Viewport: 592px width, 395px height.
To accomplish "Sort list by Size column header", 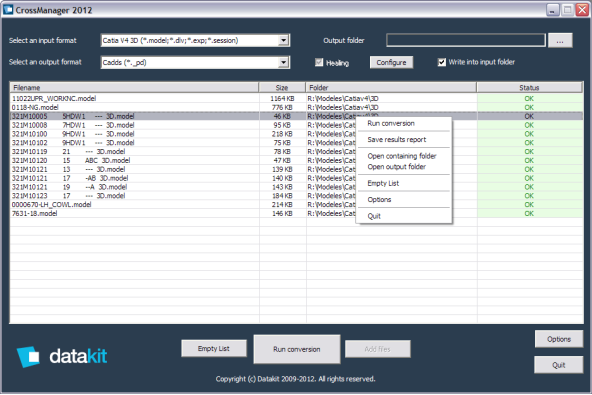I will point(282,88).
